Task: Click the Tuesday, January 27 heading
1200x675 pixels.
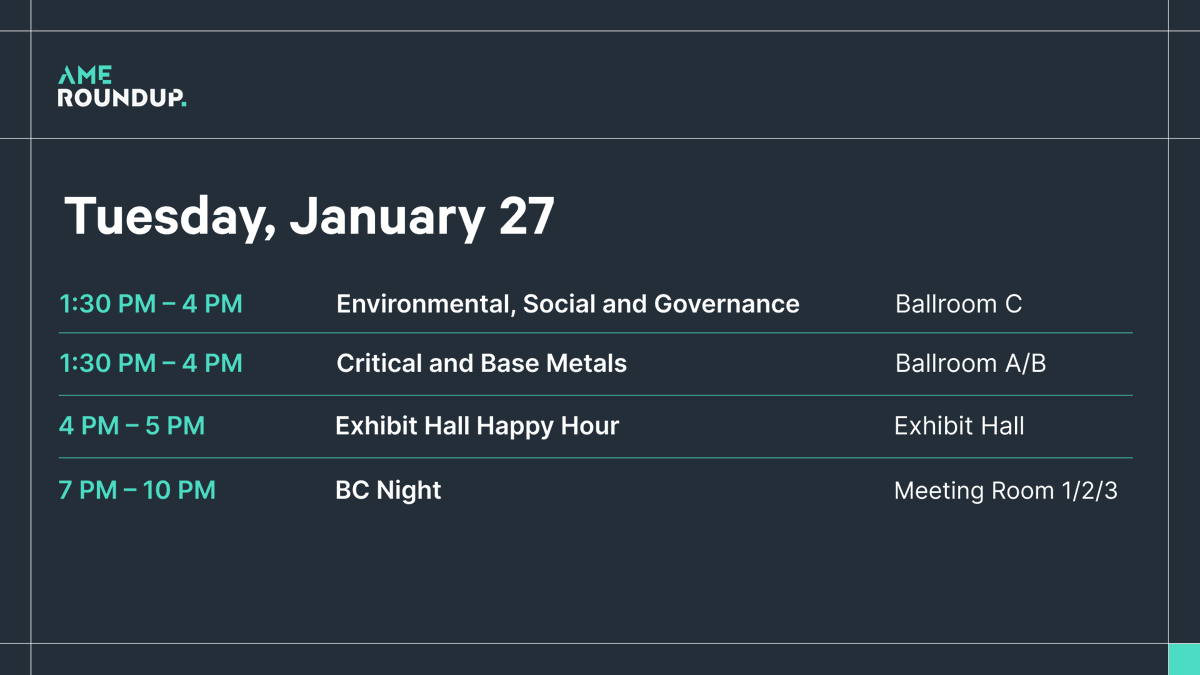Action: [x=309, y=216]
